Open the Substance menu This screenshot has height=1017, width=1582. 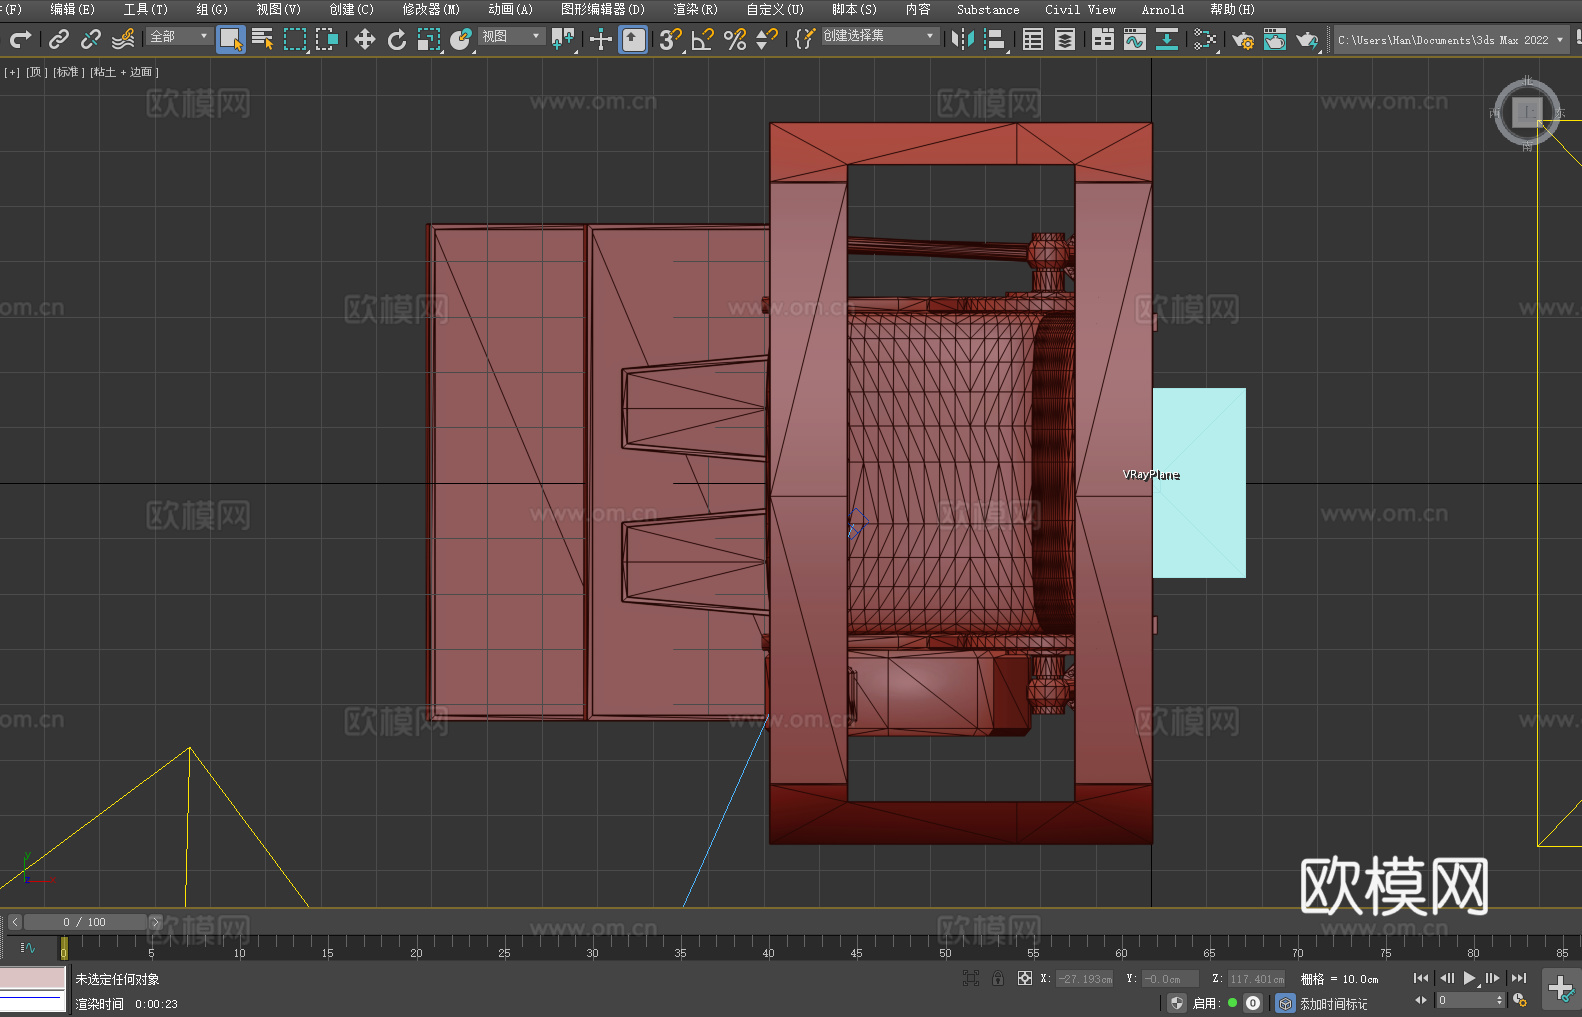(988, 9)
